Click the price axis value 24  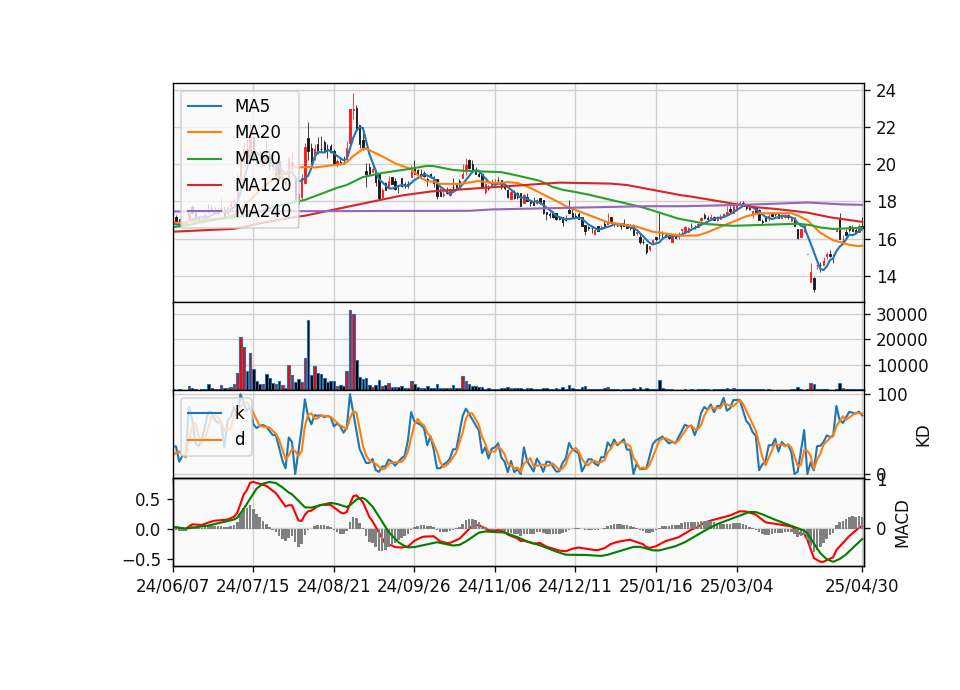pyautogui.click(x=885, y=91)
